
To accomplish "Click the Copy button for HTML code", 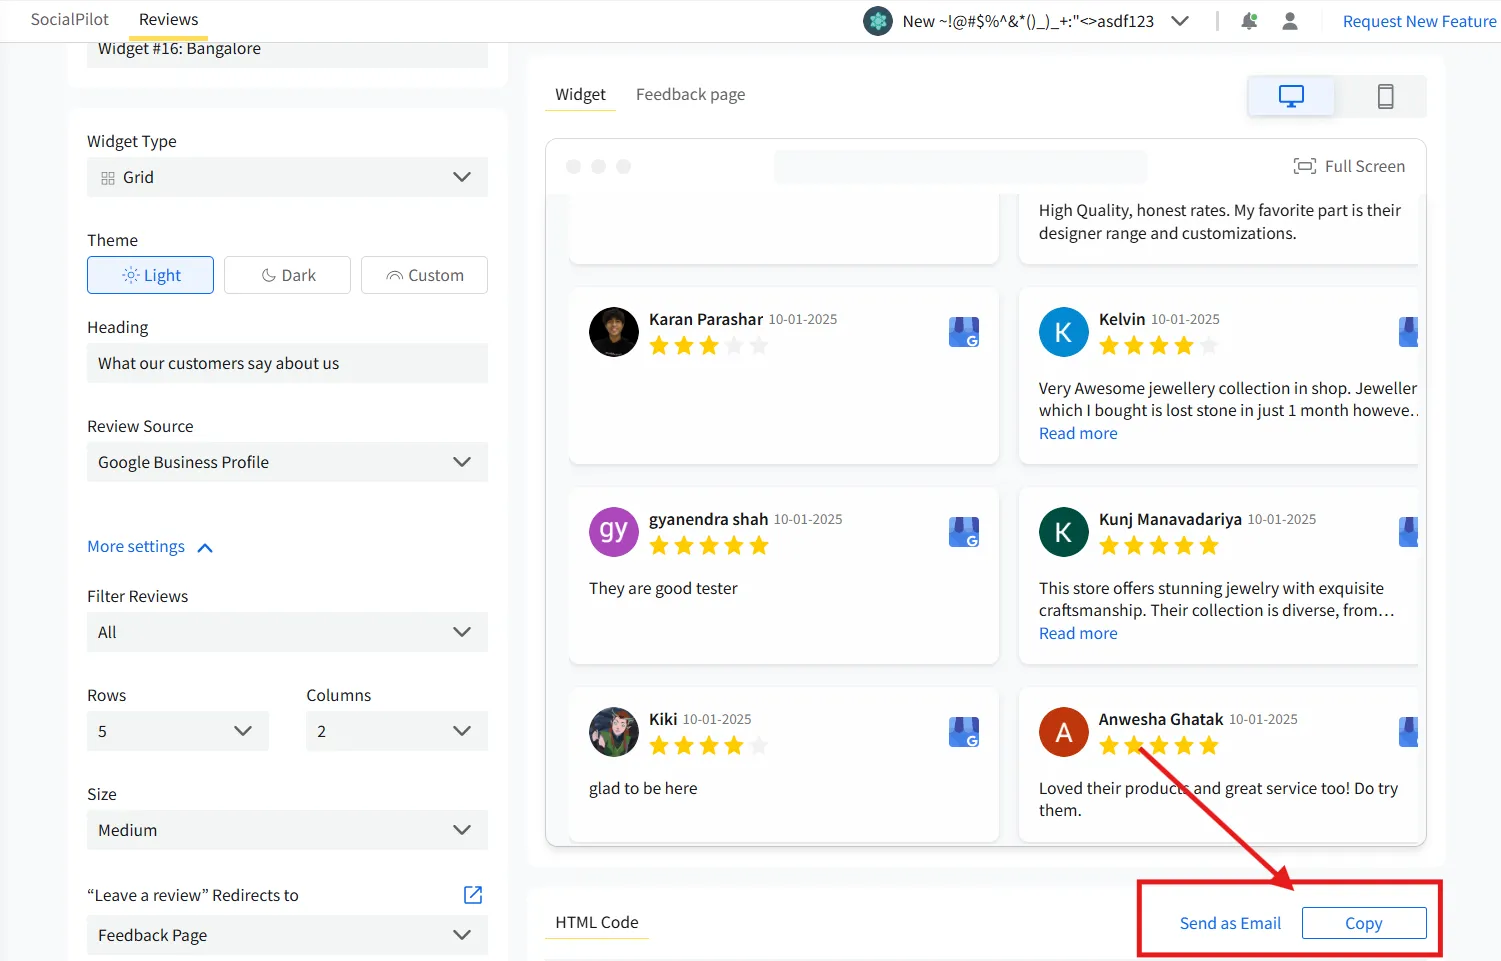I will (x=1364, y=922).
